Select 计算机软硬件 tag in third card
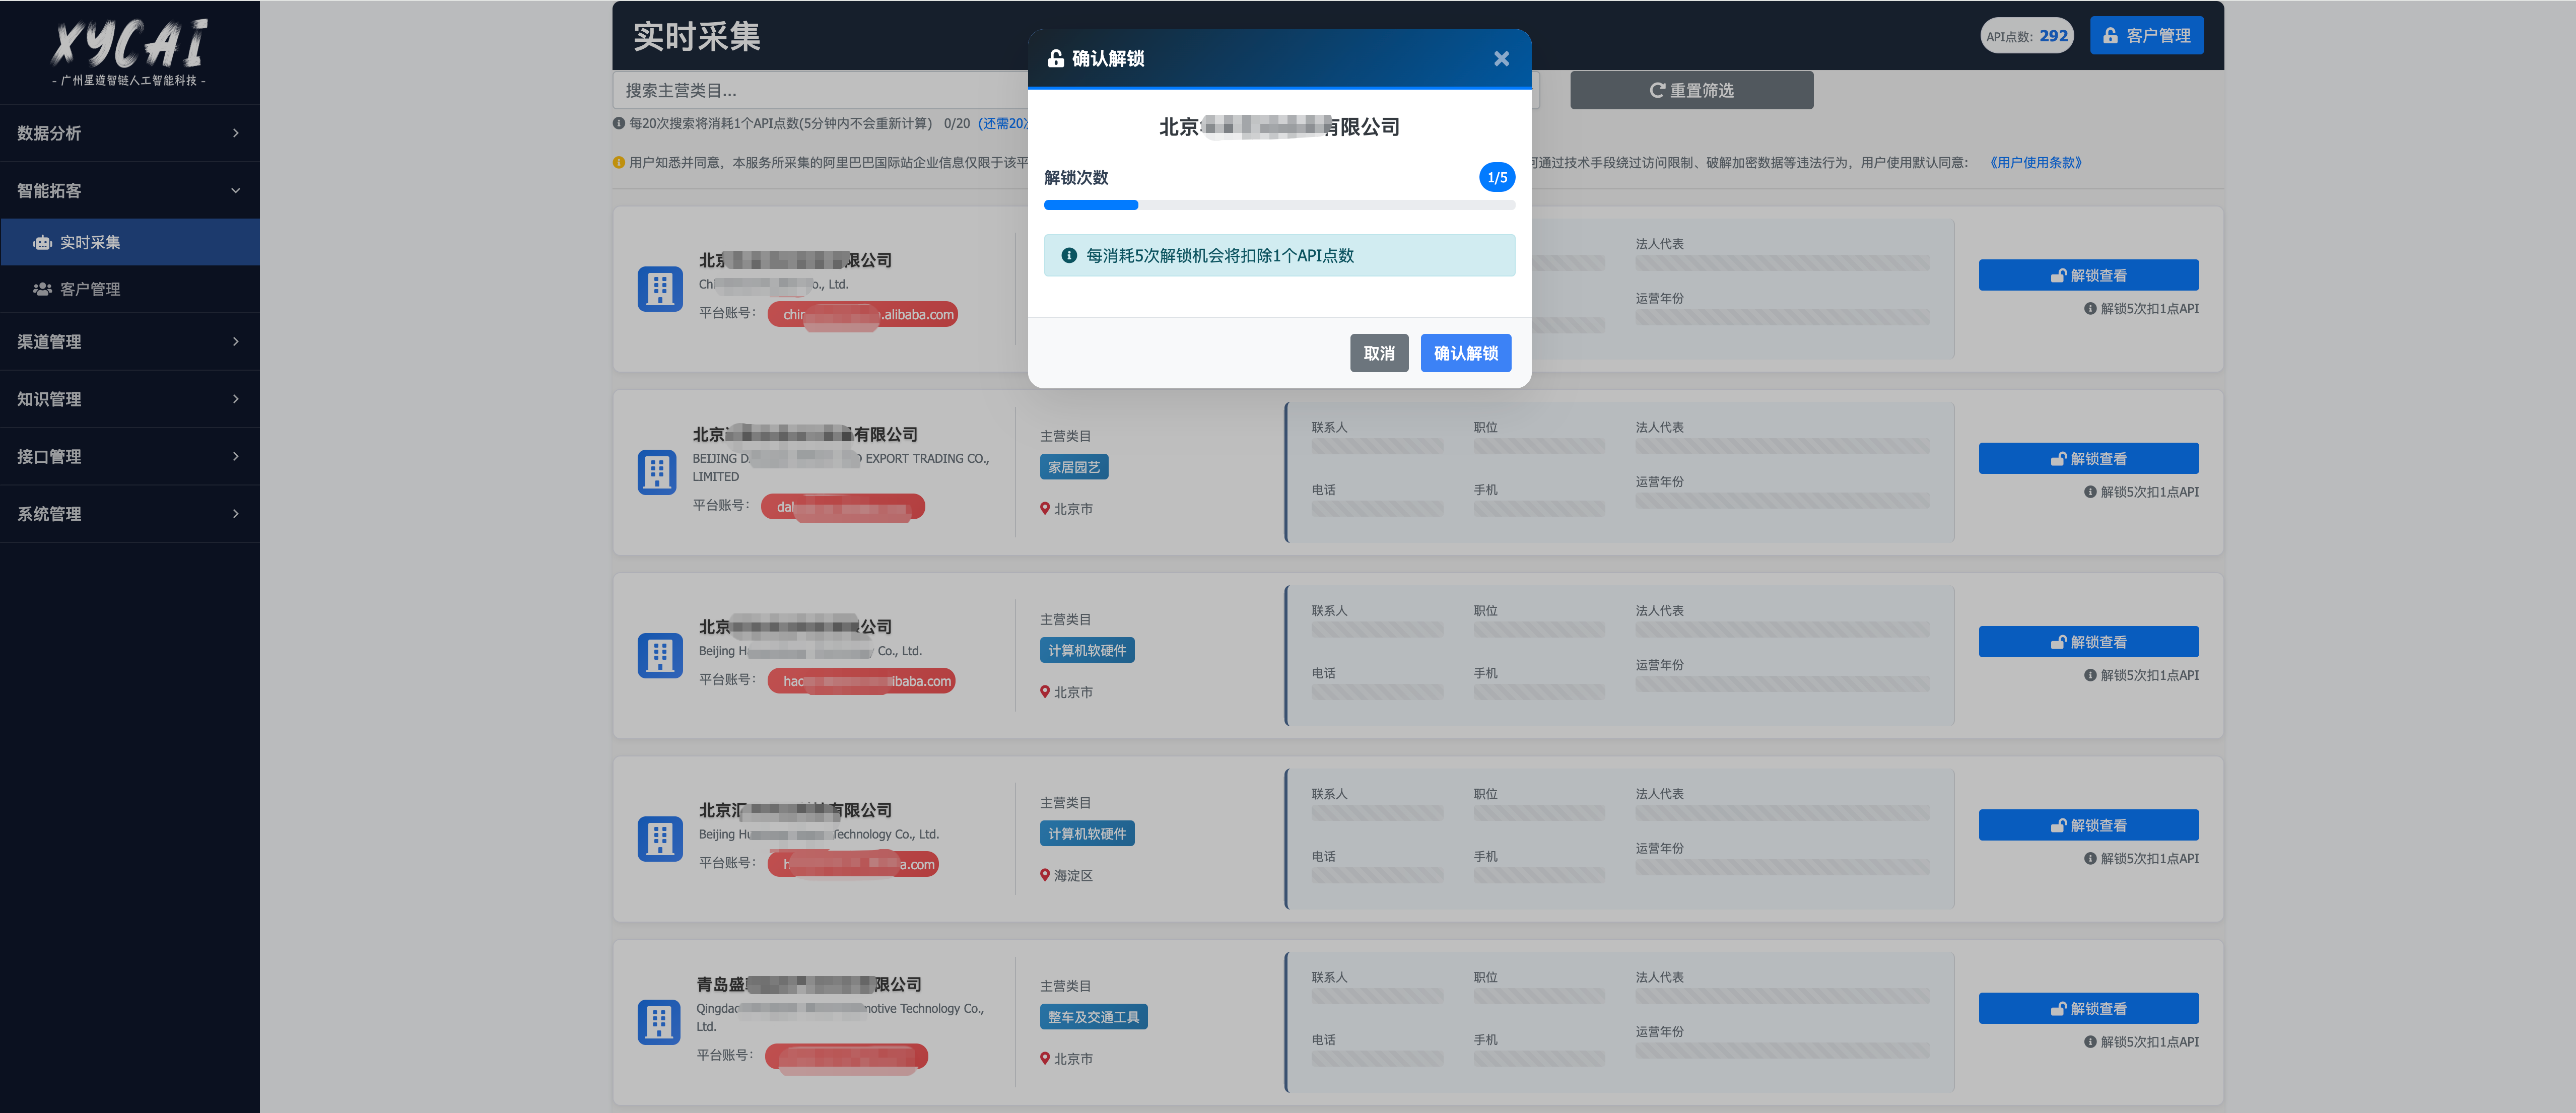 (x=1086, y=650)
